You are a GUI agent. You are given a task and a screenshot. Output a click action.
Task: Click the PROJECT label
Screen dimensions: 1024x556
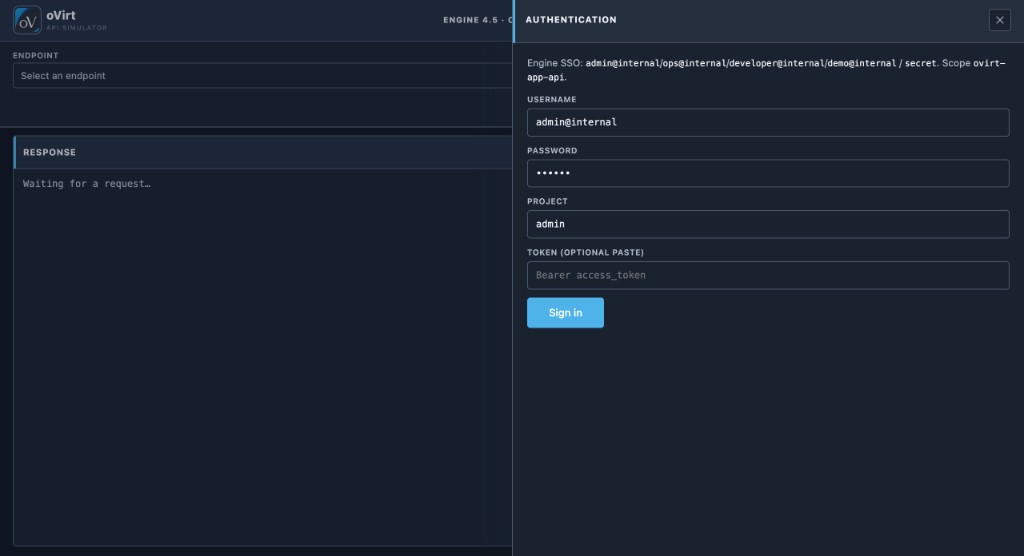[547, 201]
